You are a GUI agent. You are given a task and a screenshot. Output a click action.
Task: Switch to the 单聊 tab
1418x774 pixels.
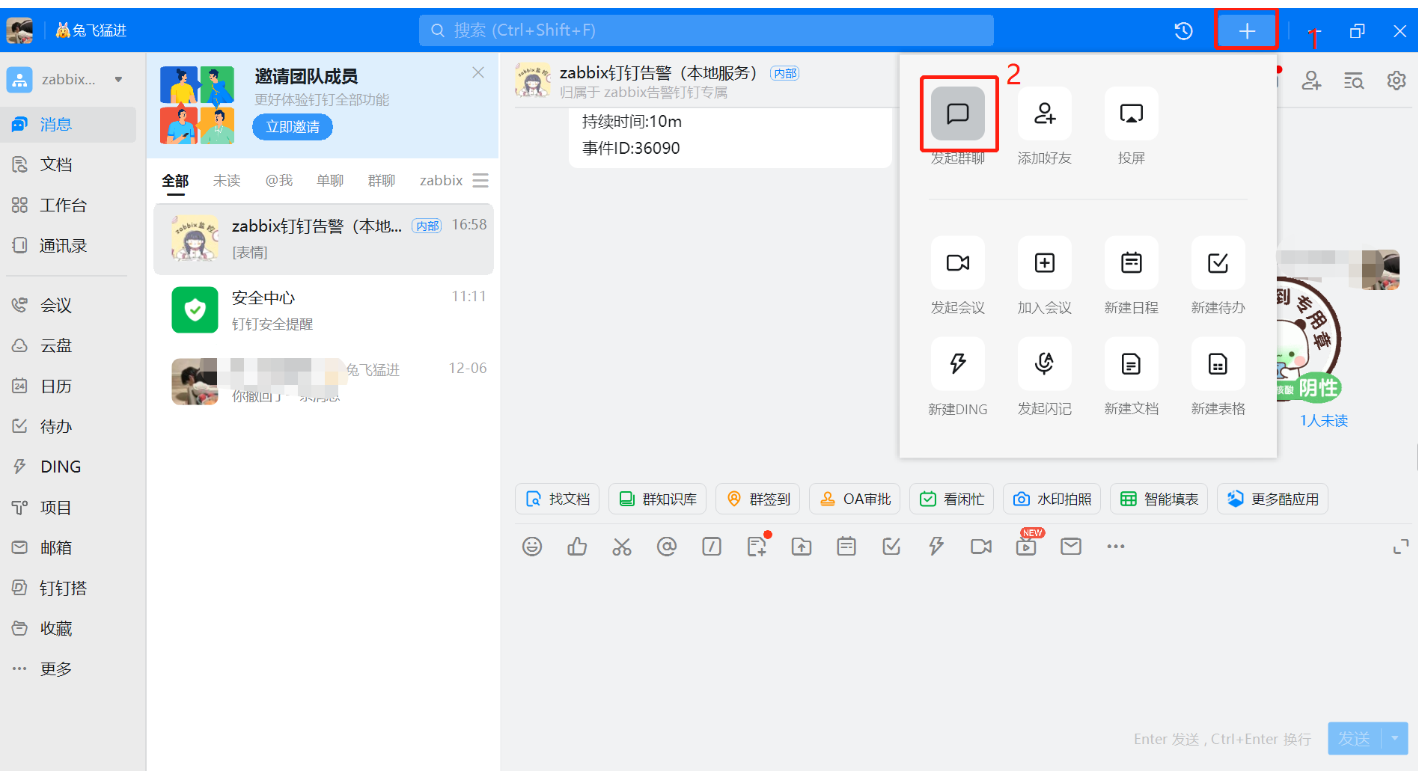coord(330,180)
